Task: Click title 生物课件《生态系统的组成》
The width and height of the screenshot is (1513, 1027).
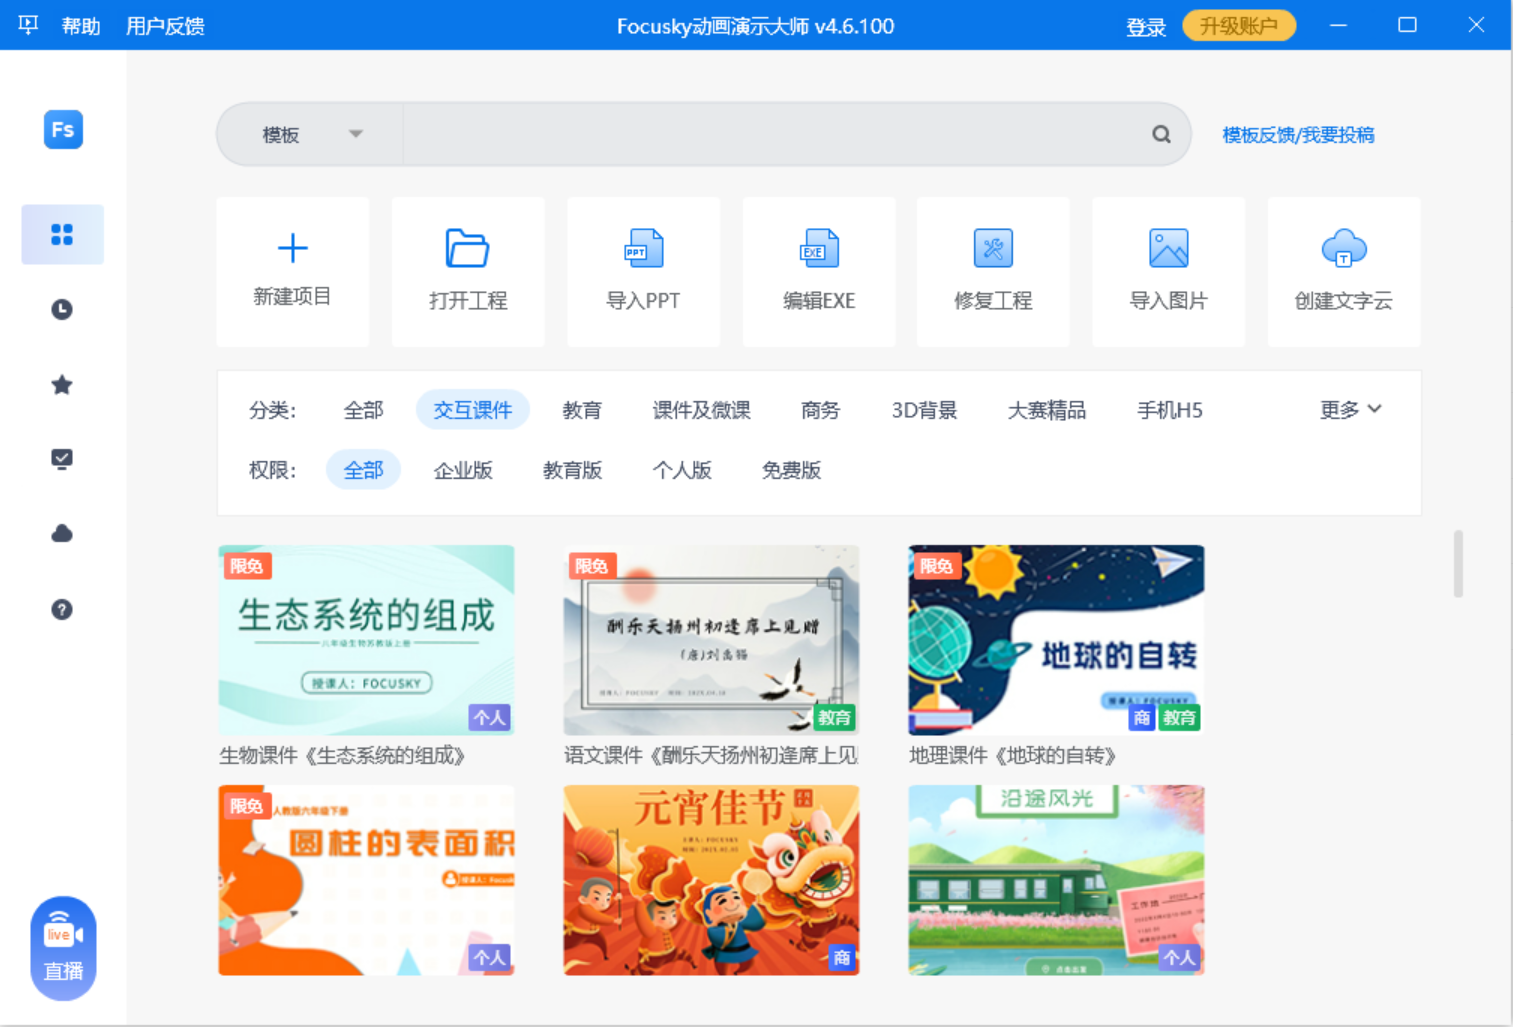Action: [342, 755]
